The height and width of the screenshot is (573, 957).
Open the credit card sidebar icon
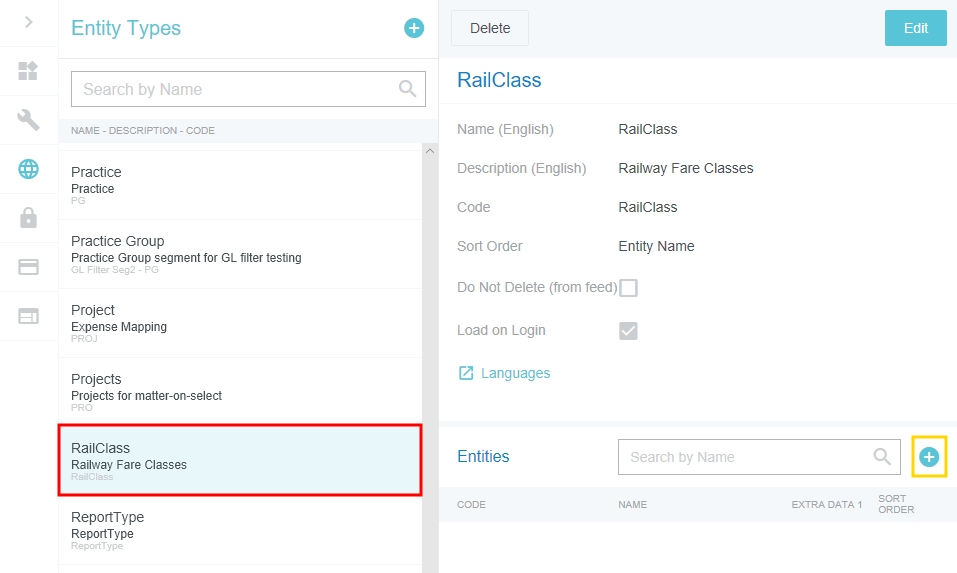[28, 267]
